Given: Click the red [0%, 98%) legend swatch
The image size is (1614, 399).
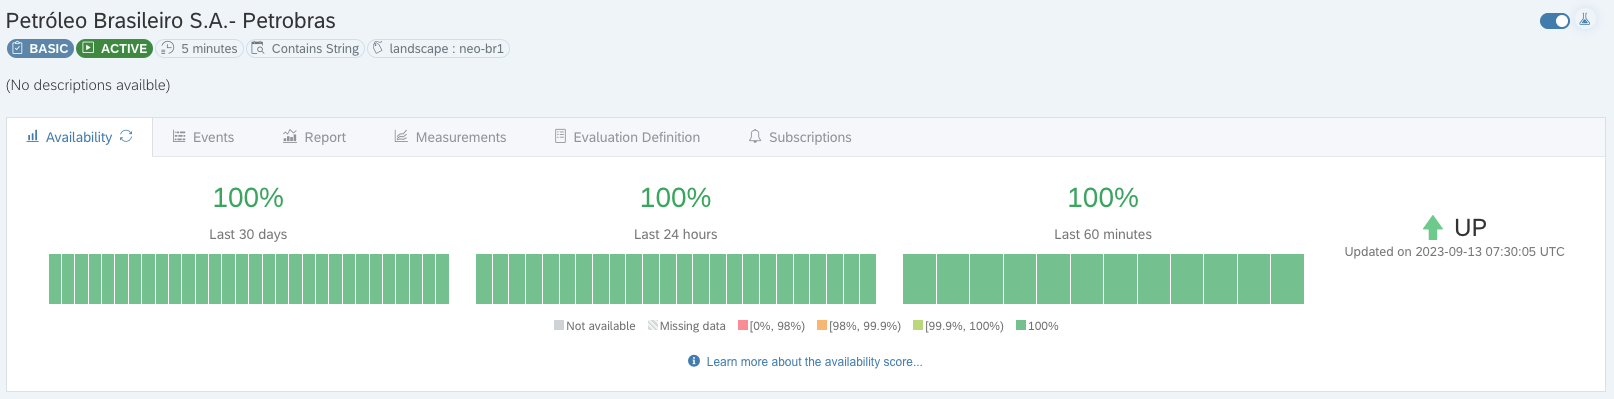Looking at the screenshot, I should pyautogui.click(x=743, y=325).
